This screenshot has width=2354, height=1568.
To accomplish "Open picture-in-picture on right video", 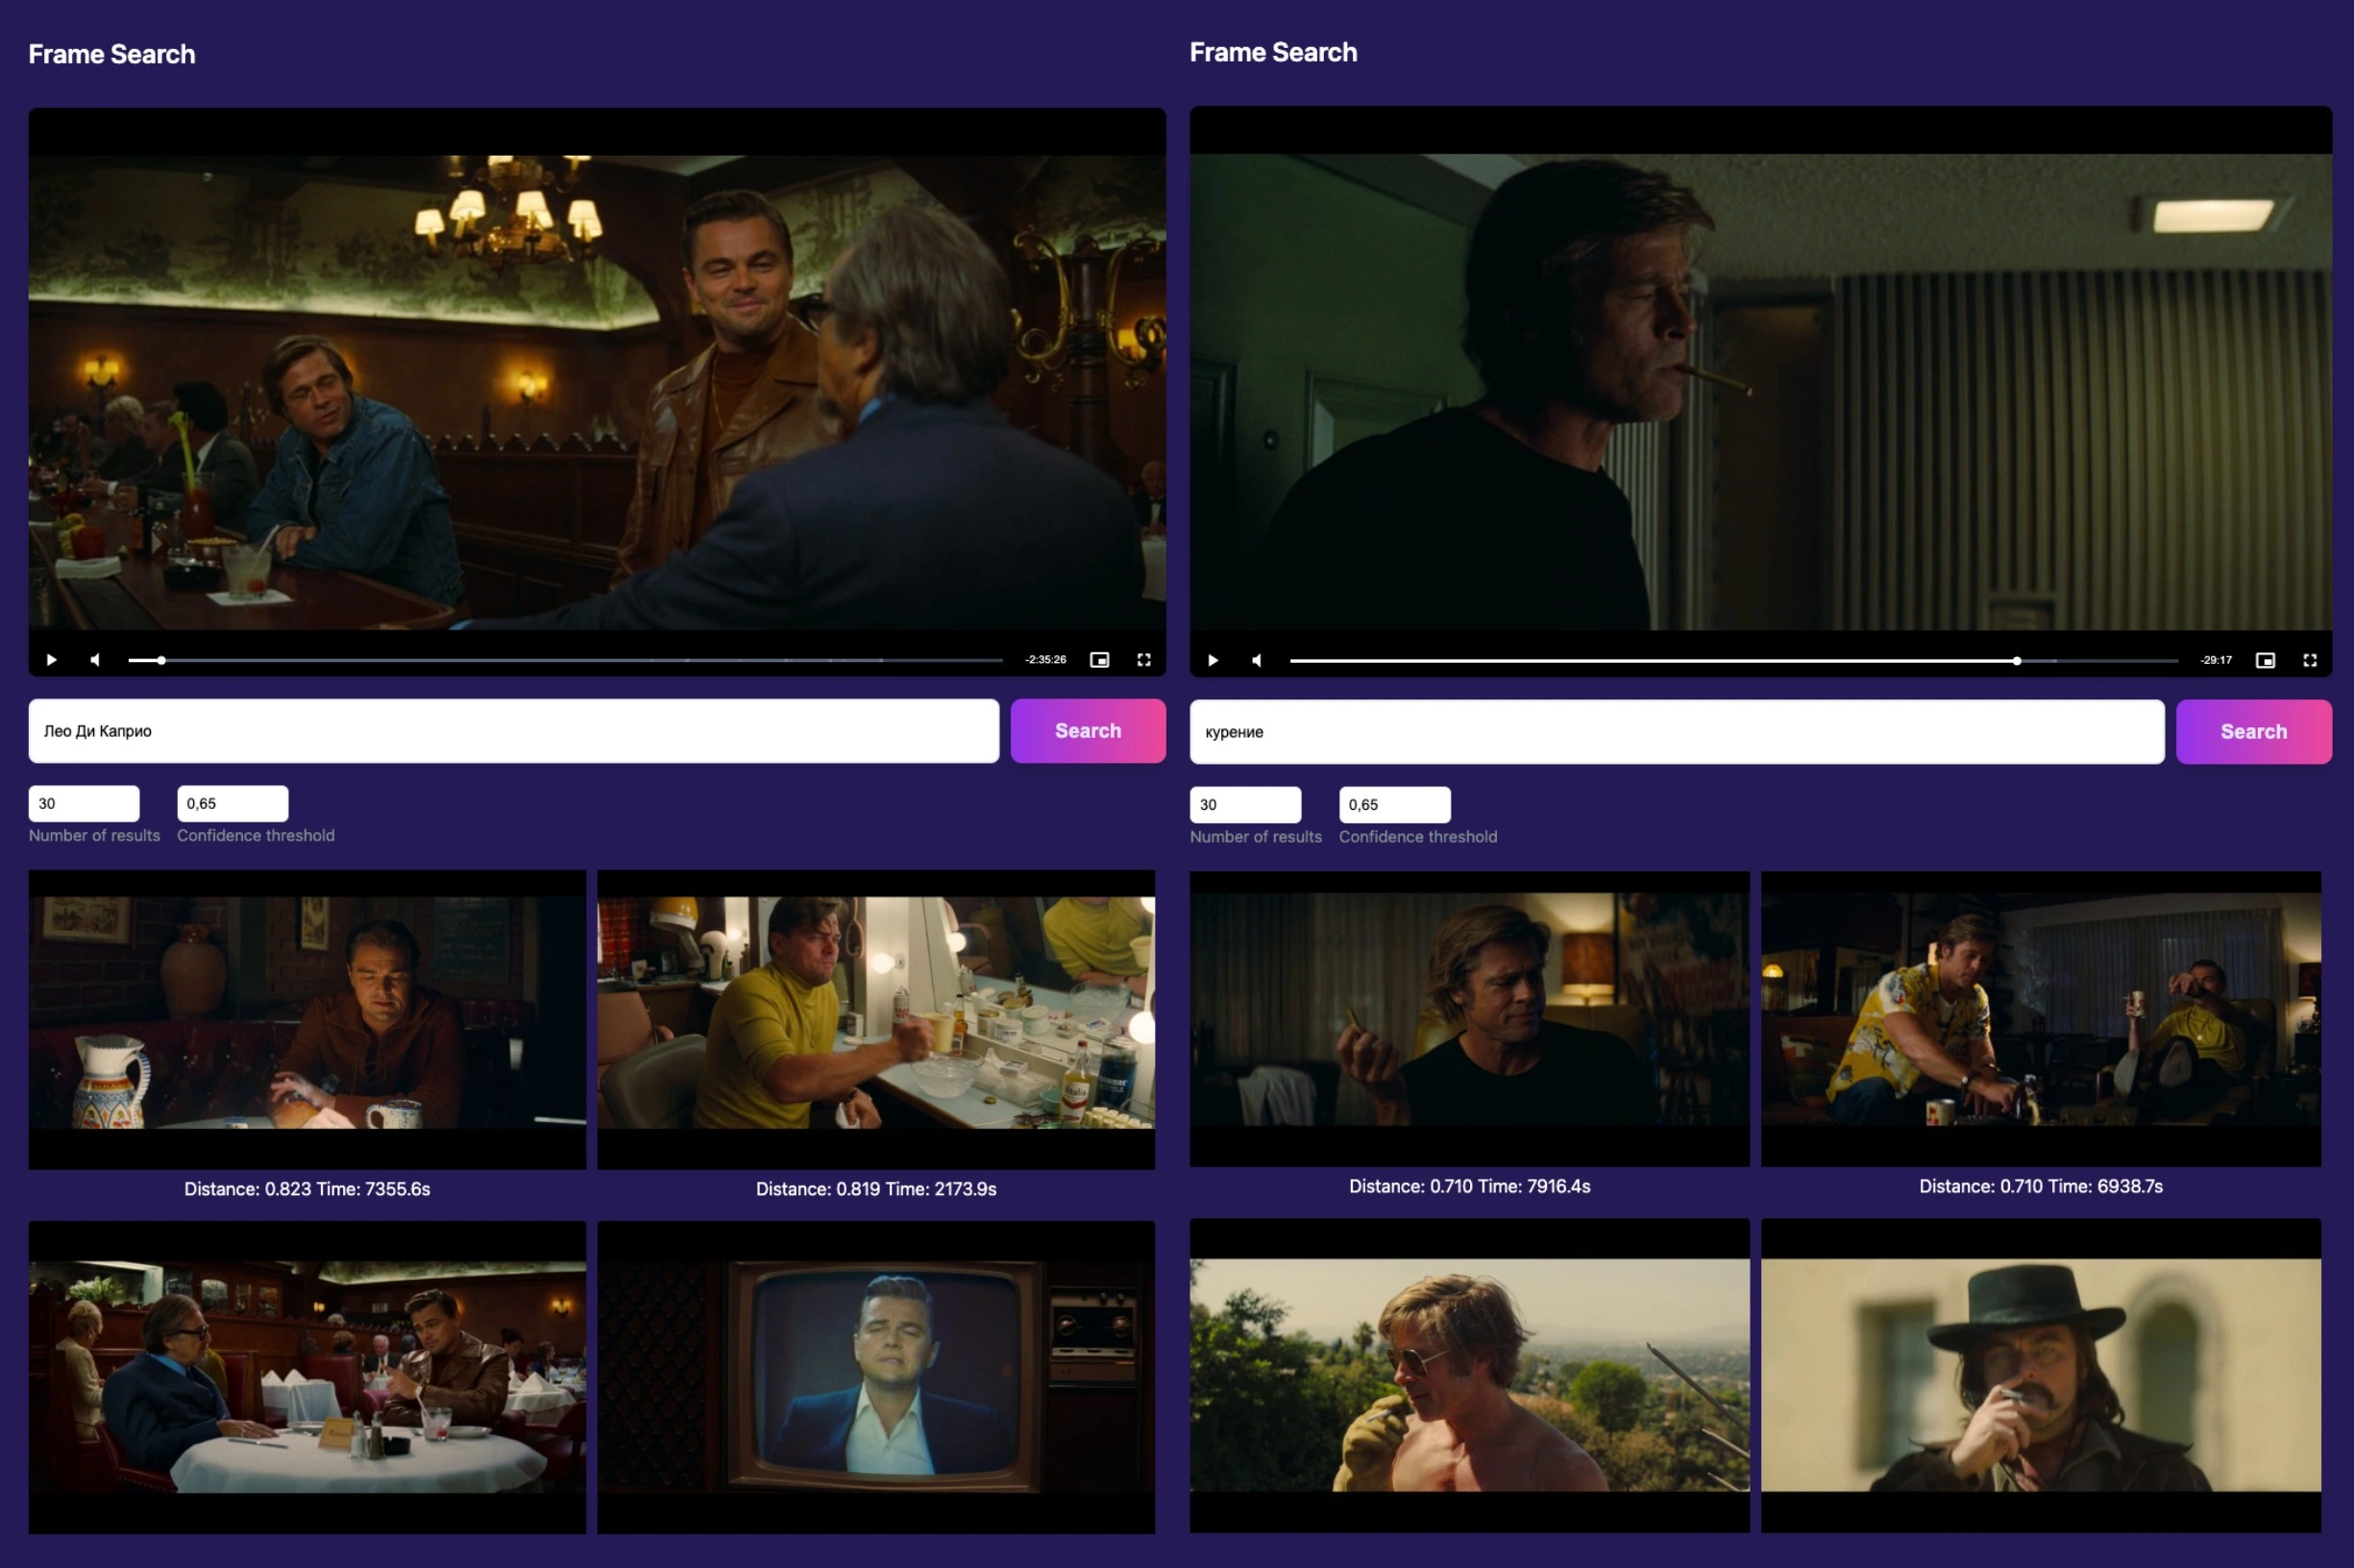I will click(2265, 661).
